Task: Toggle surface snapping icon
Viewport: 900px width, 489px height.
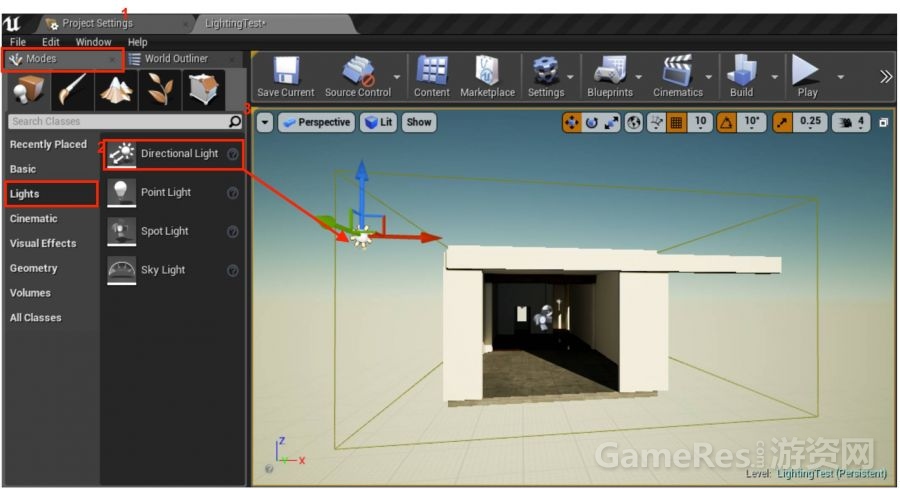Action: tap(656, 122)
